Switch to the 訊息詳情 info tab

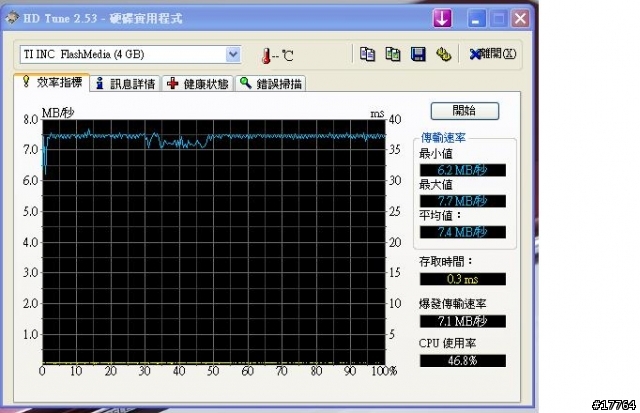point(125,84)
